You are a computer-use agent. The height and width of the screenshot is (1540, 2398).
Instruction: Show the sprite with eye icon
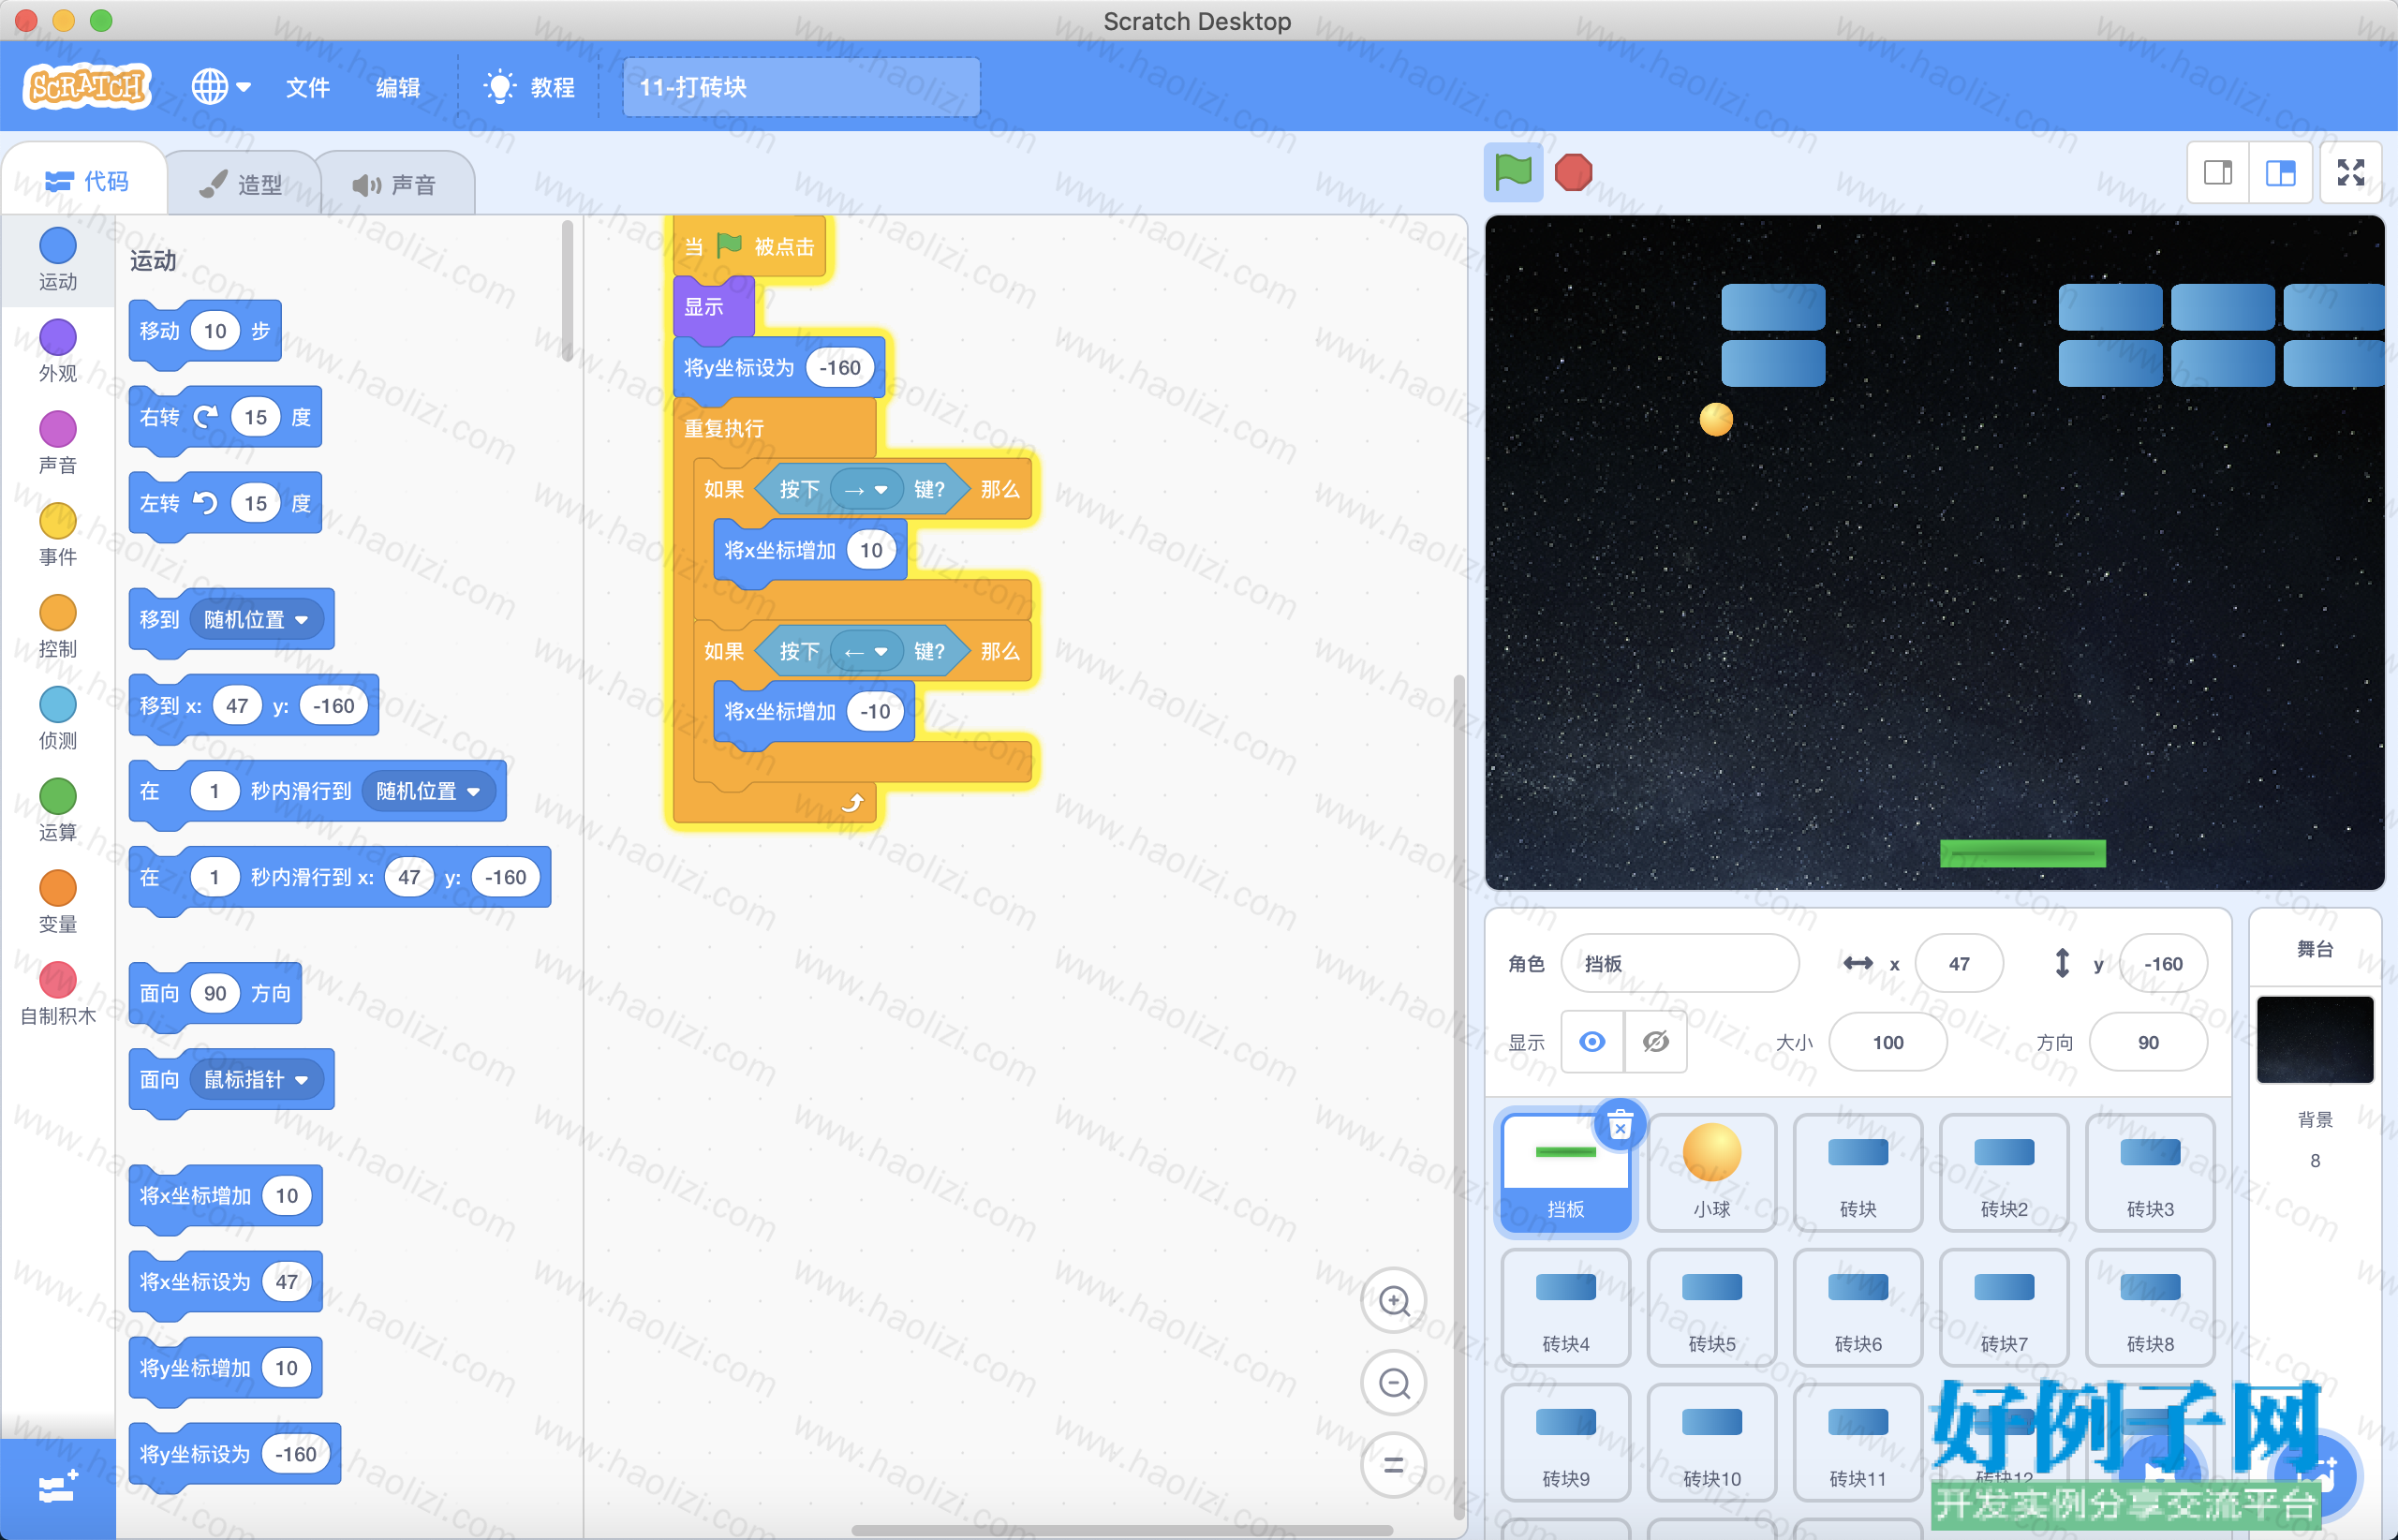[x=1592, y=1042]
